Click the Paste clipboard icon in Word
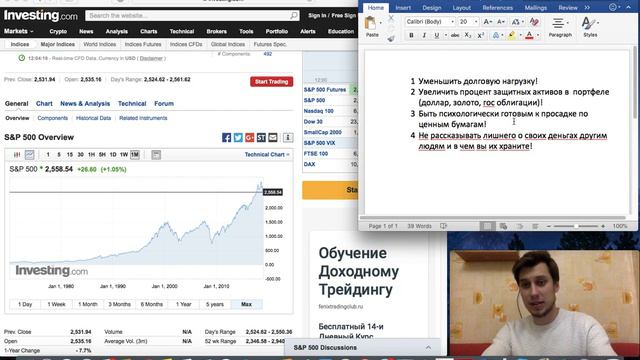640x360 pixels. (371, 23)
